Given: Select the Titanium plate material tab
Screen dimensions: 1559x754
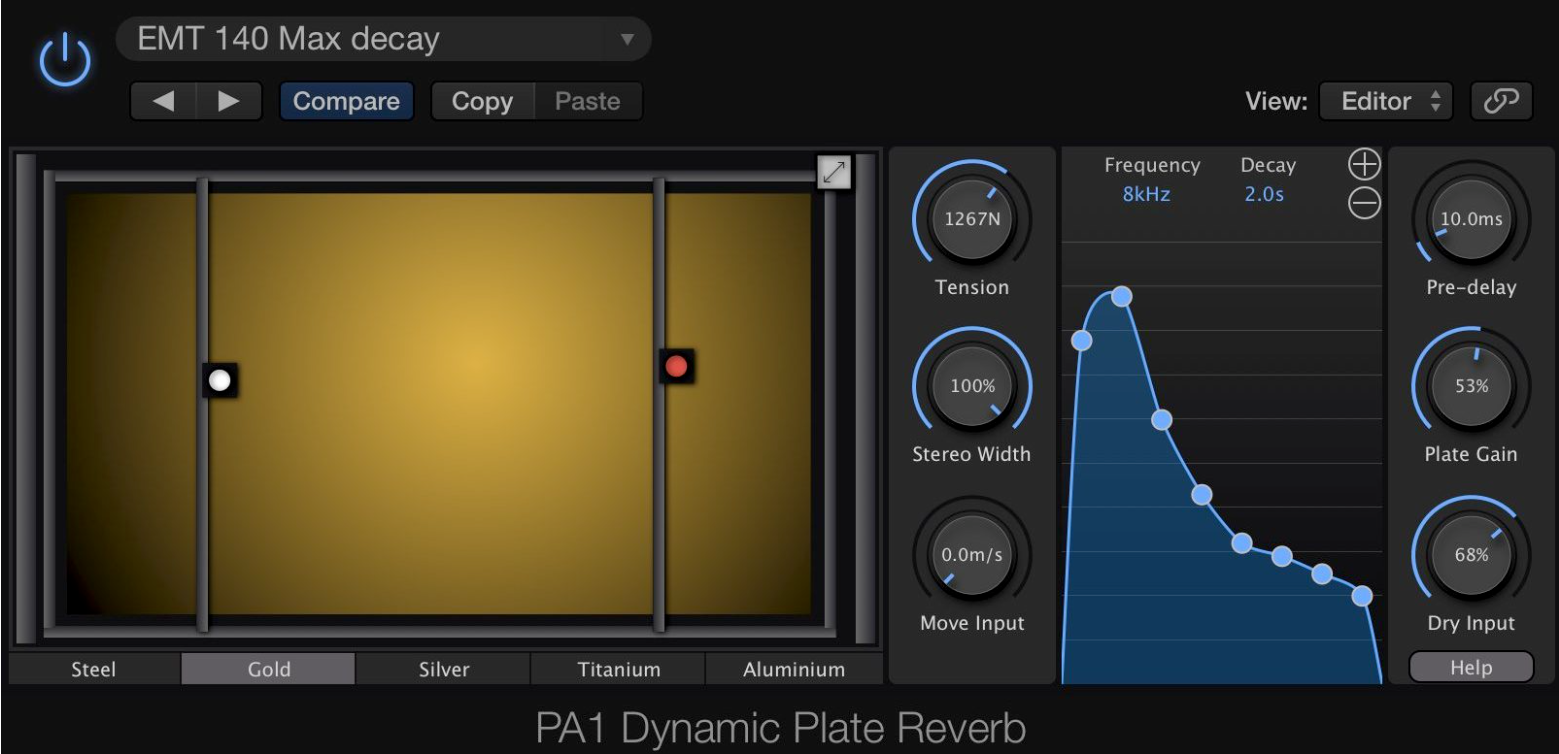Looking at the screenshot, I should pos(618,669).
